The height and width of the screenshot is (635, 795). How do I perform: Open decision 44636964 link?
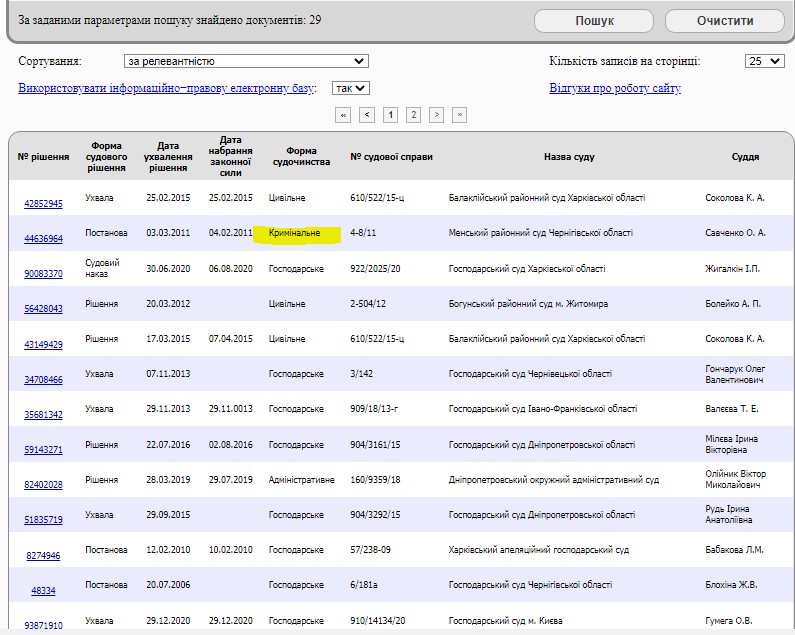tap(43, 239)
